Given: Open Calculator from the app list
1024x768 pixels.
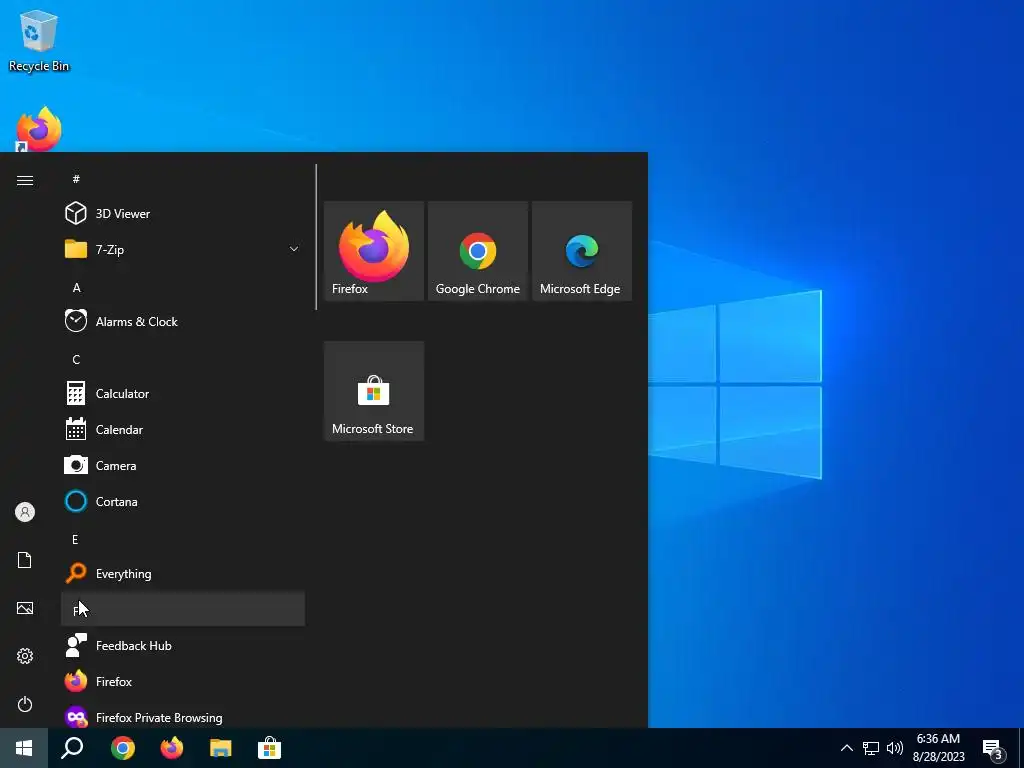Looking at the screenshot, I should tap(183, 393).
